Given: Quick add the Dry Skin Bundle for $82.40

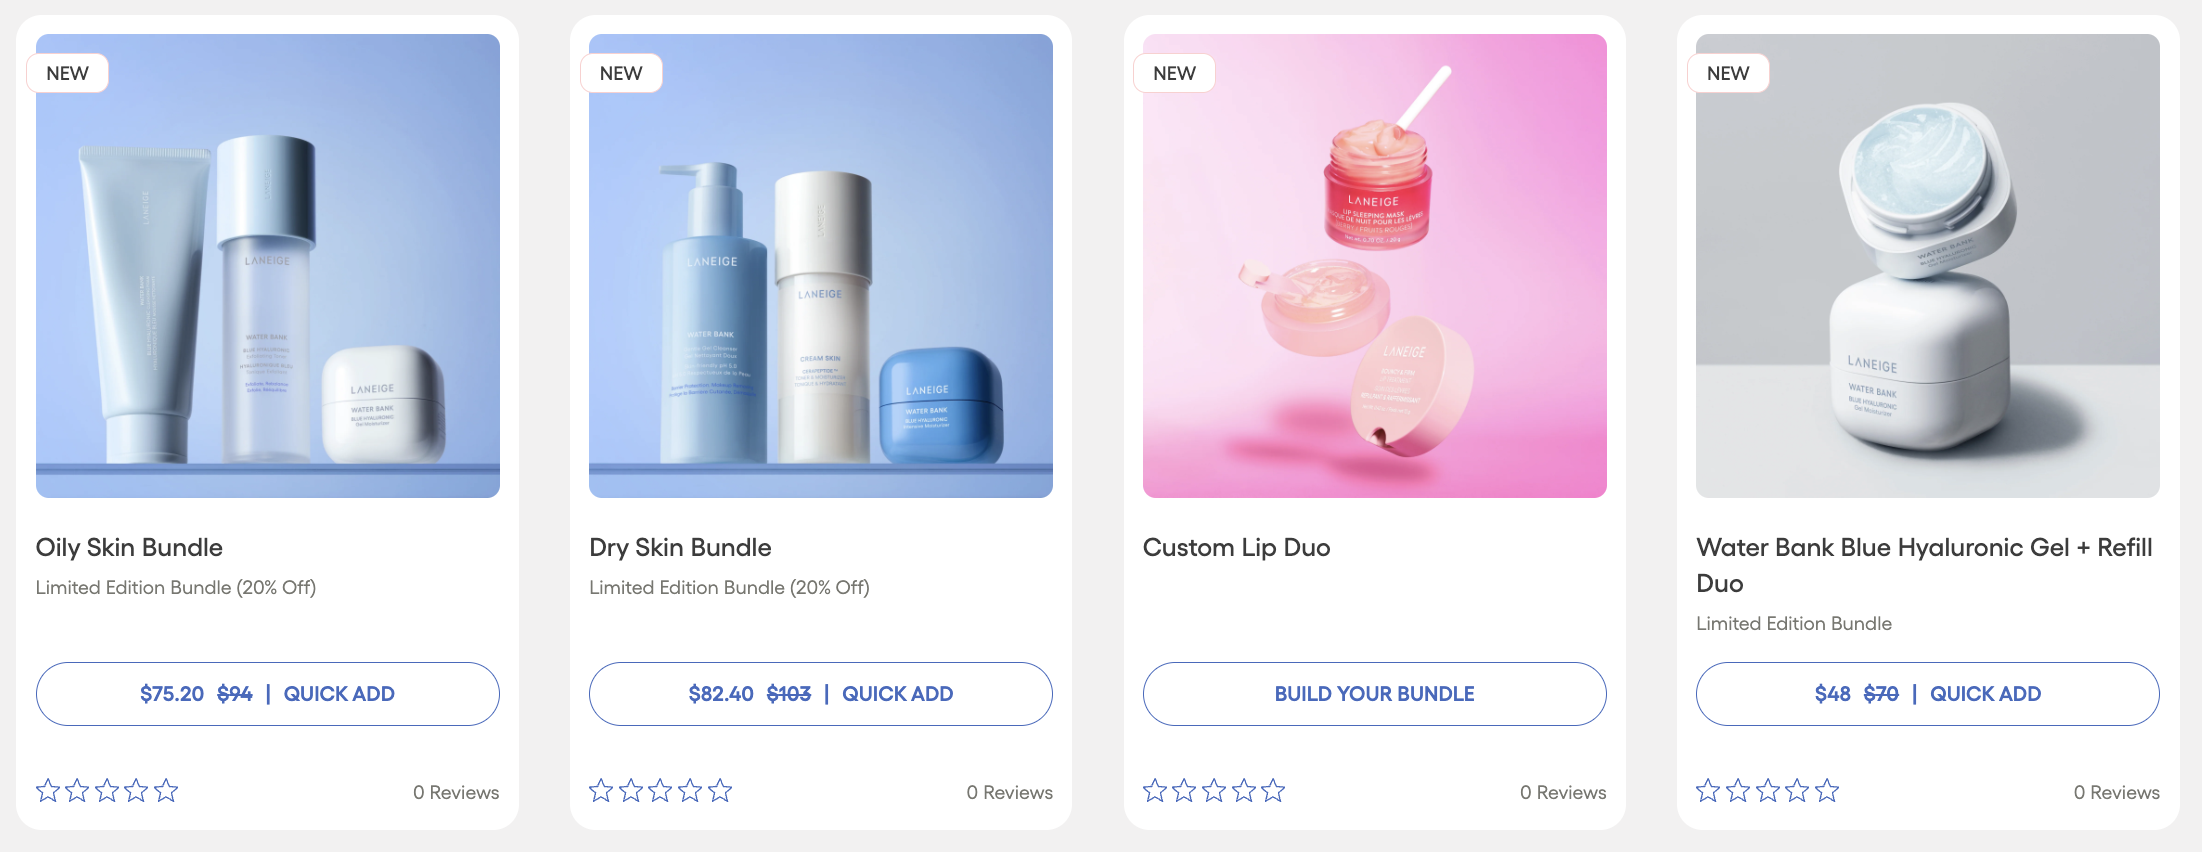Looking at the screenshot, I should click(821, 694).
